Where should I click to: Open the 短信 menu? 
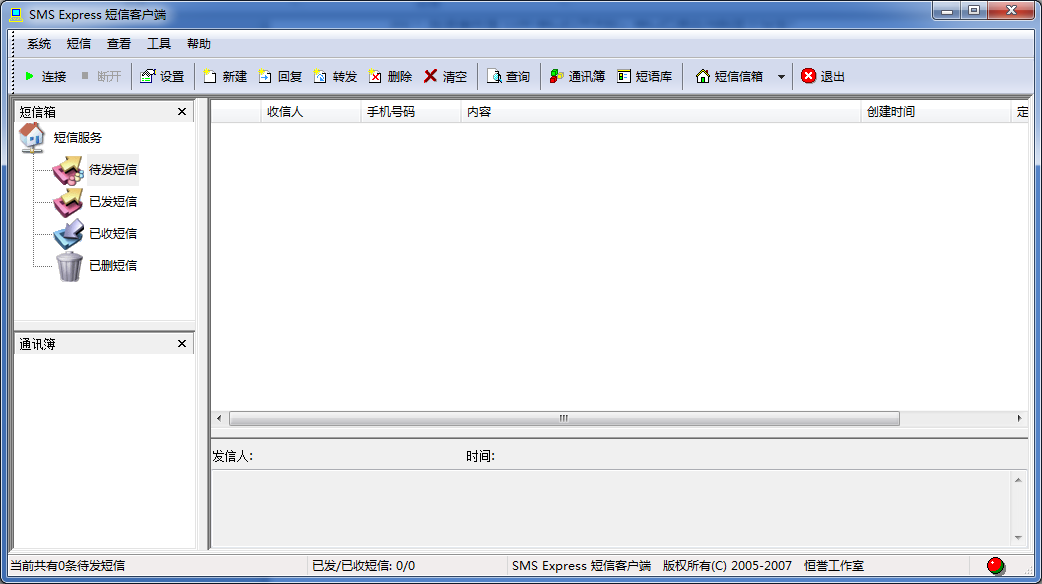(79, 44)
